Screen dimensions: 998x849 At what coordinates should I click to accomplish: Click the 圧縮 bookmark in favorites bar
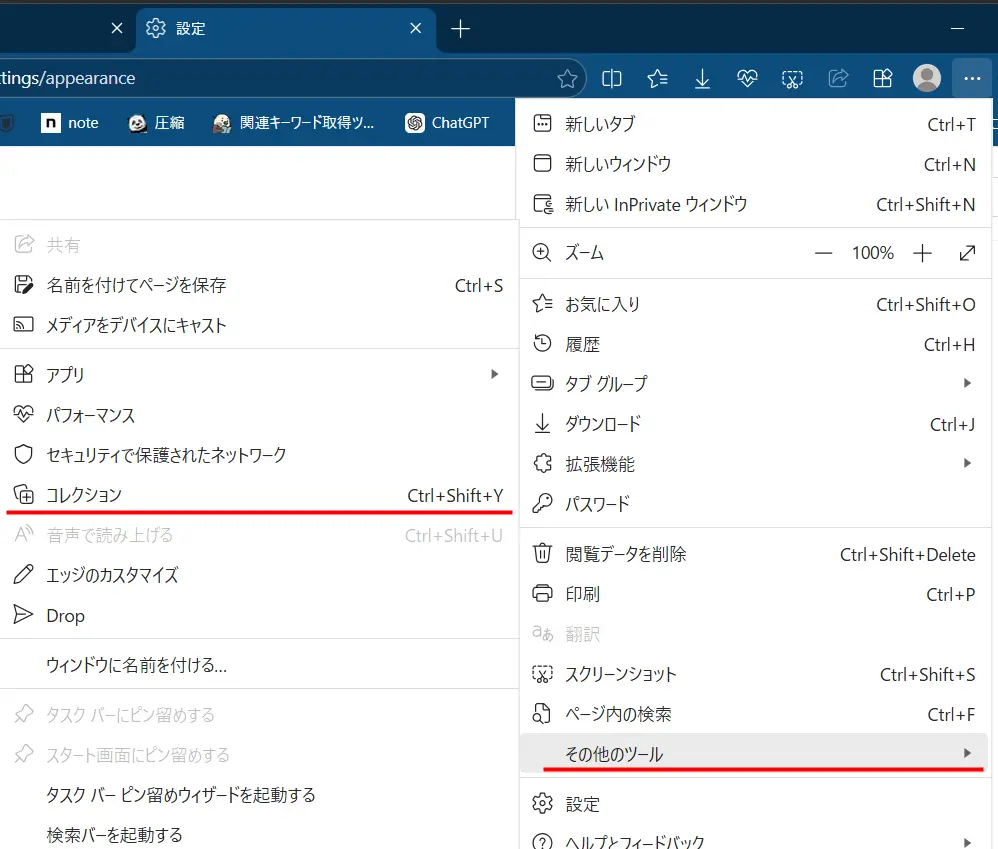[156, 123]
